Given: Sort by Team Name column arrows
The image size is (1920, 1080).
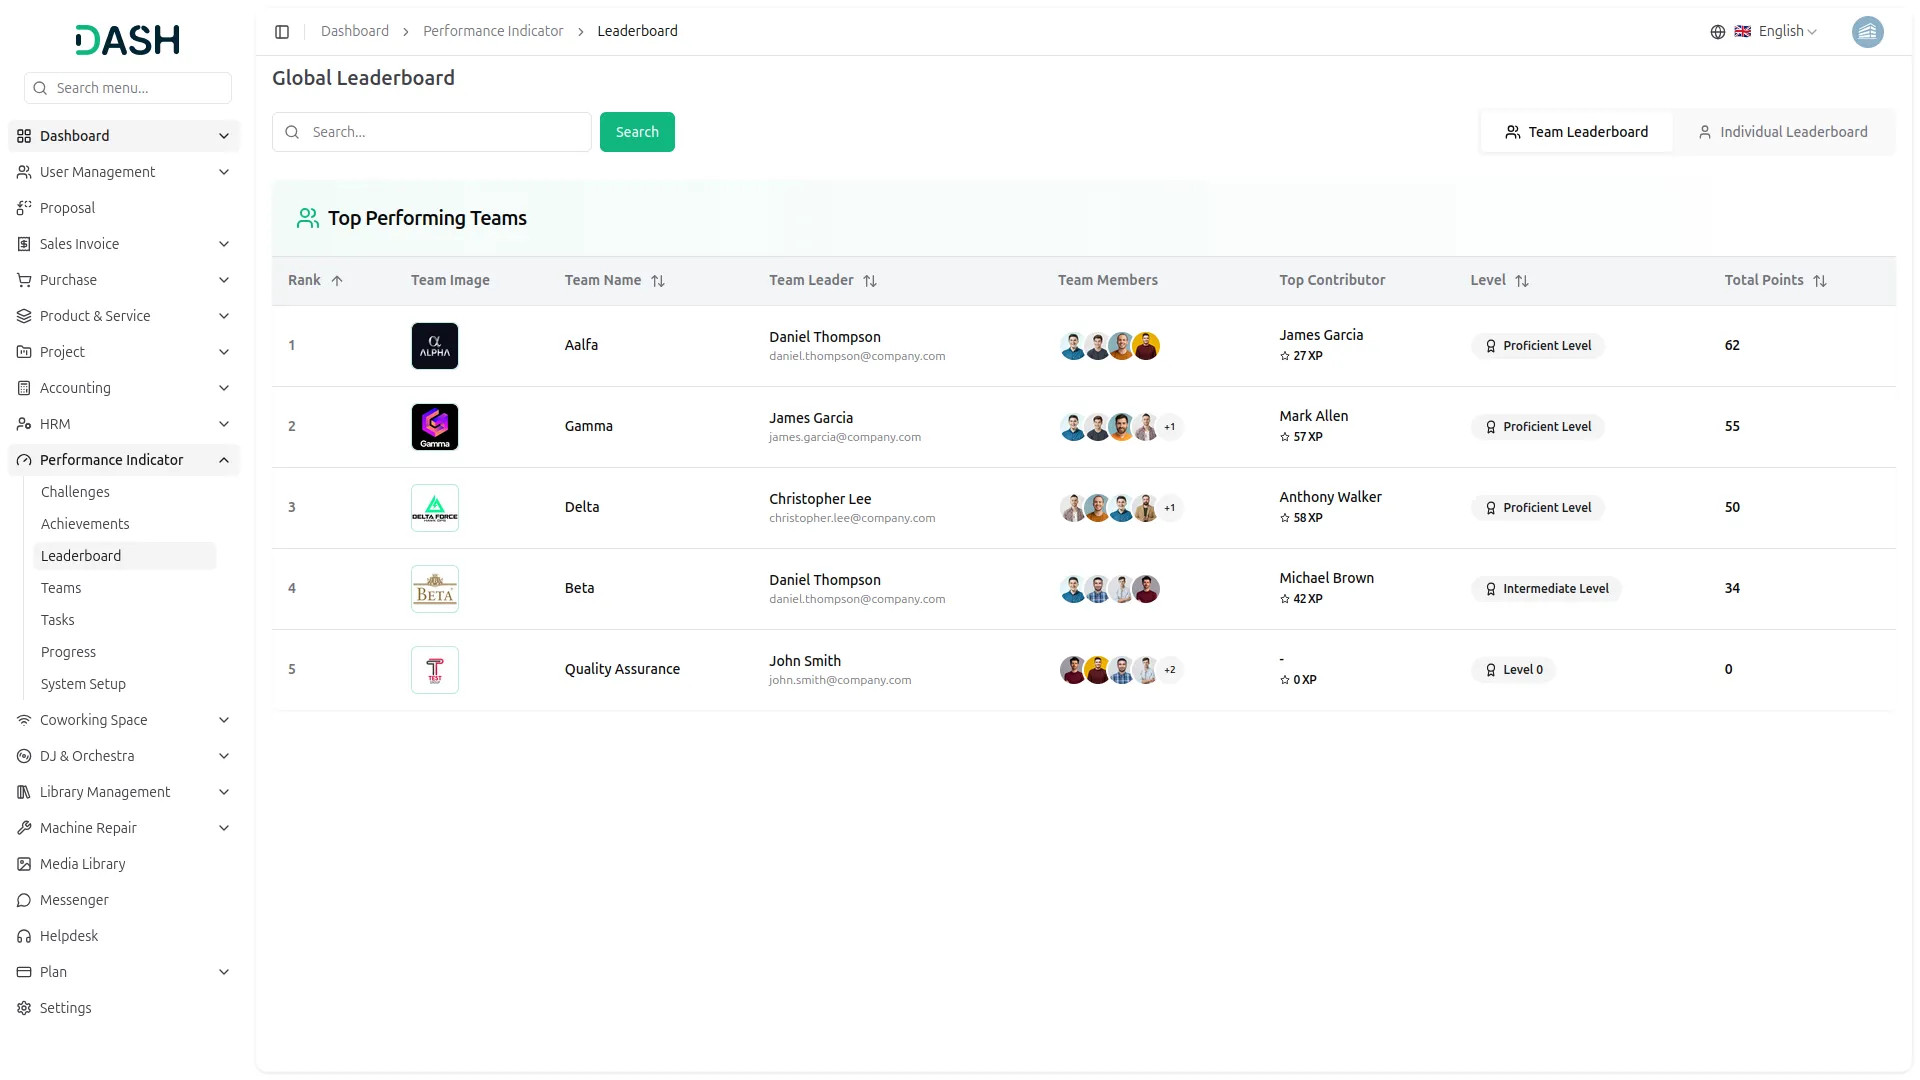Looking at the screenshot, I should 658,281.
